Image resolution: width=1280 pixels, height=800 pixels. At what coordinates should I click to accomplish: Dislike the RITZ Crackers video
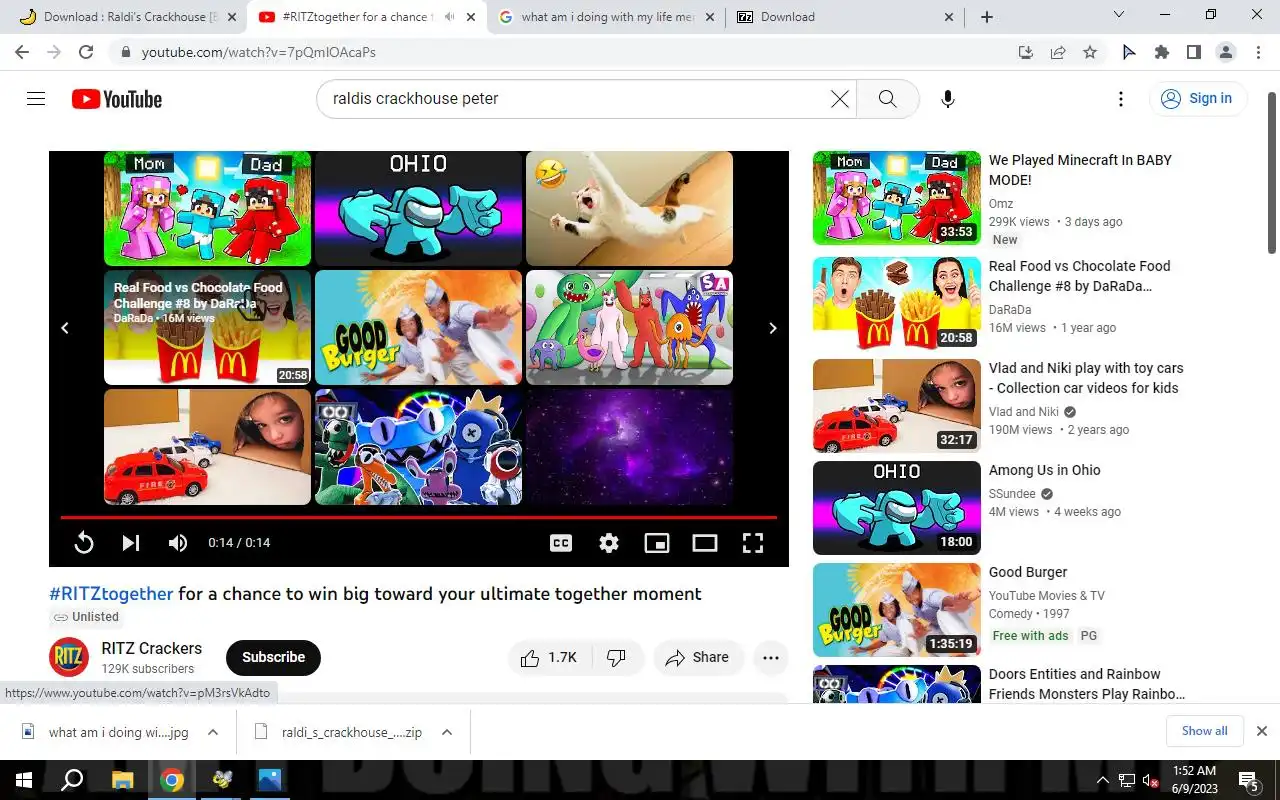617,657
